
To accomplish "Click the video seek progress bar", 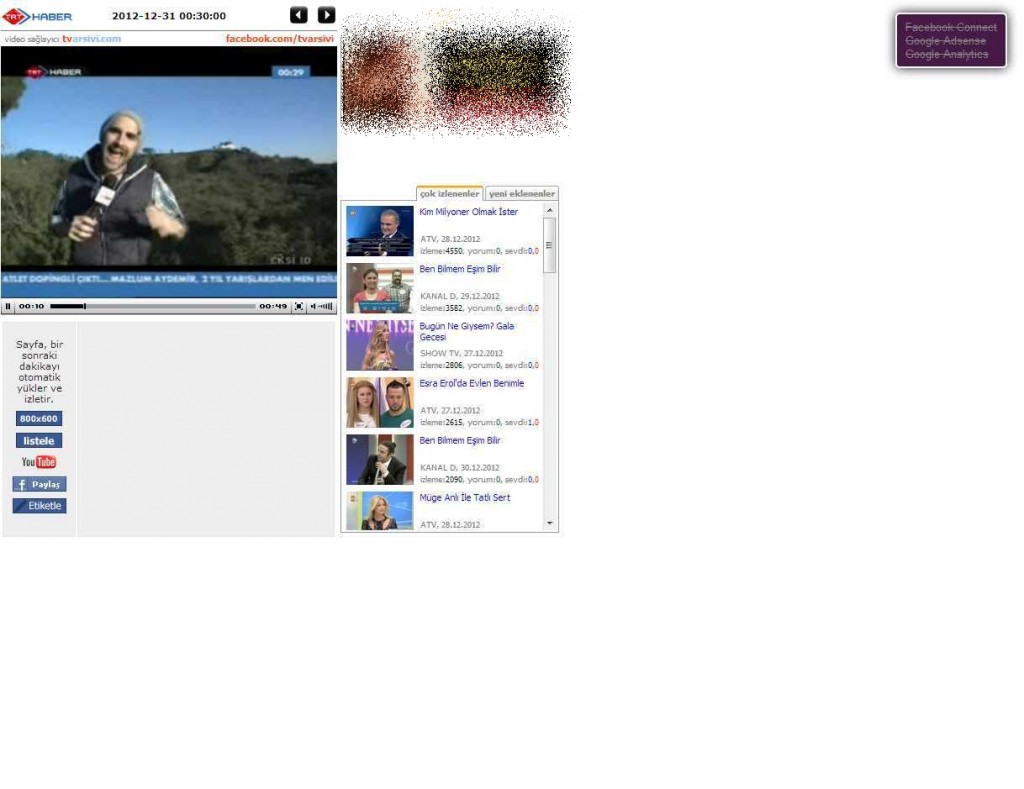I will 152,307.
